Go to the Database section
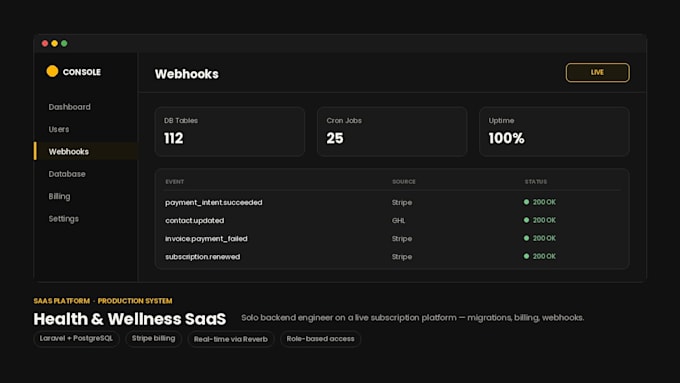 (67, 174)
